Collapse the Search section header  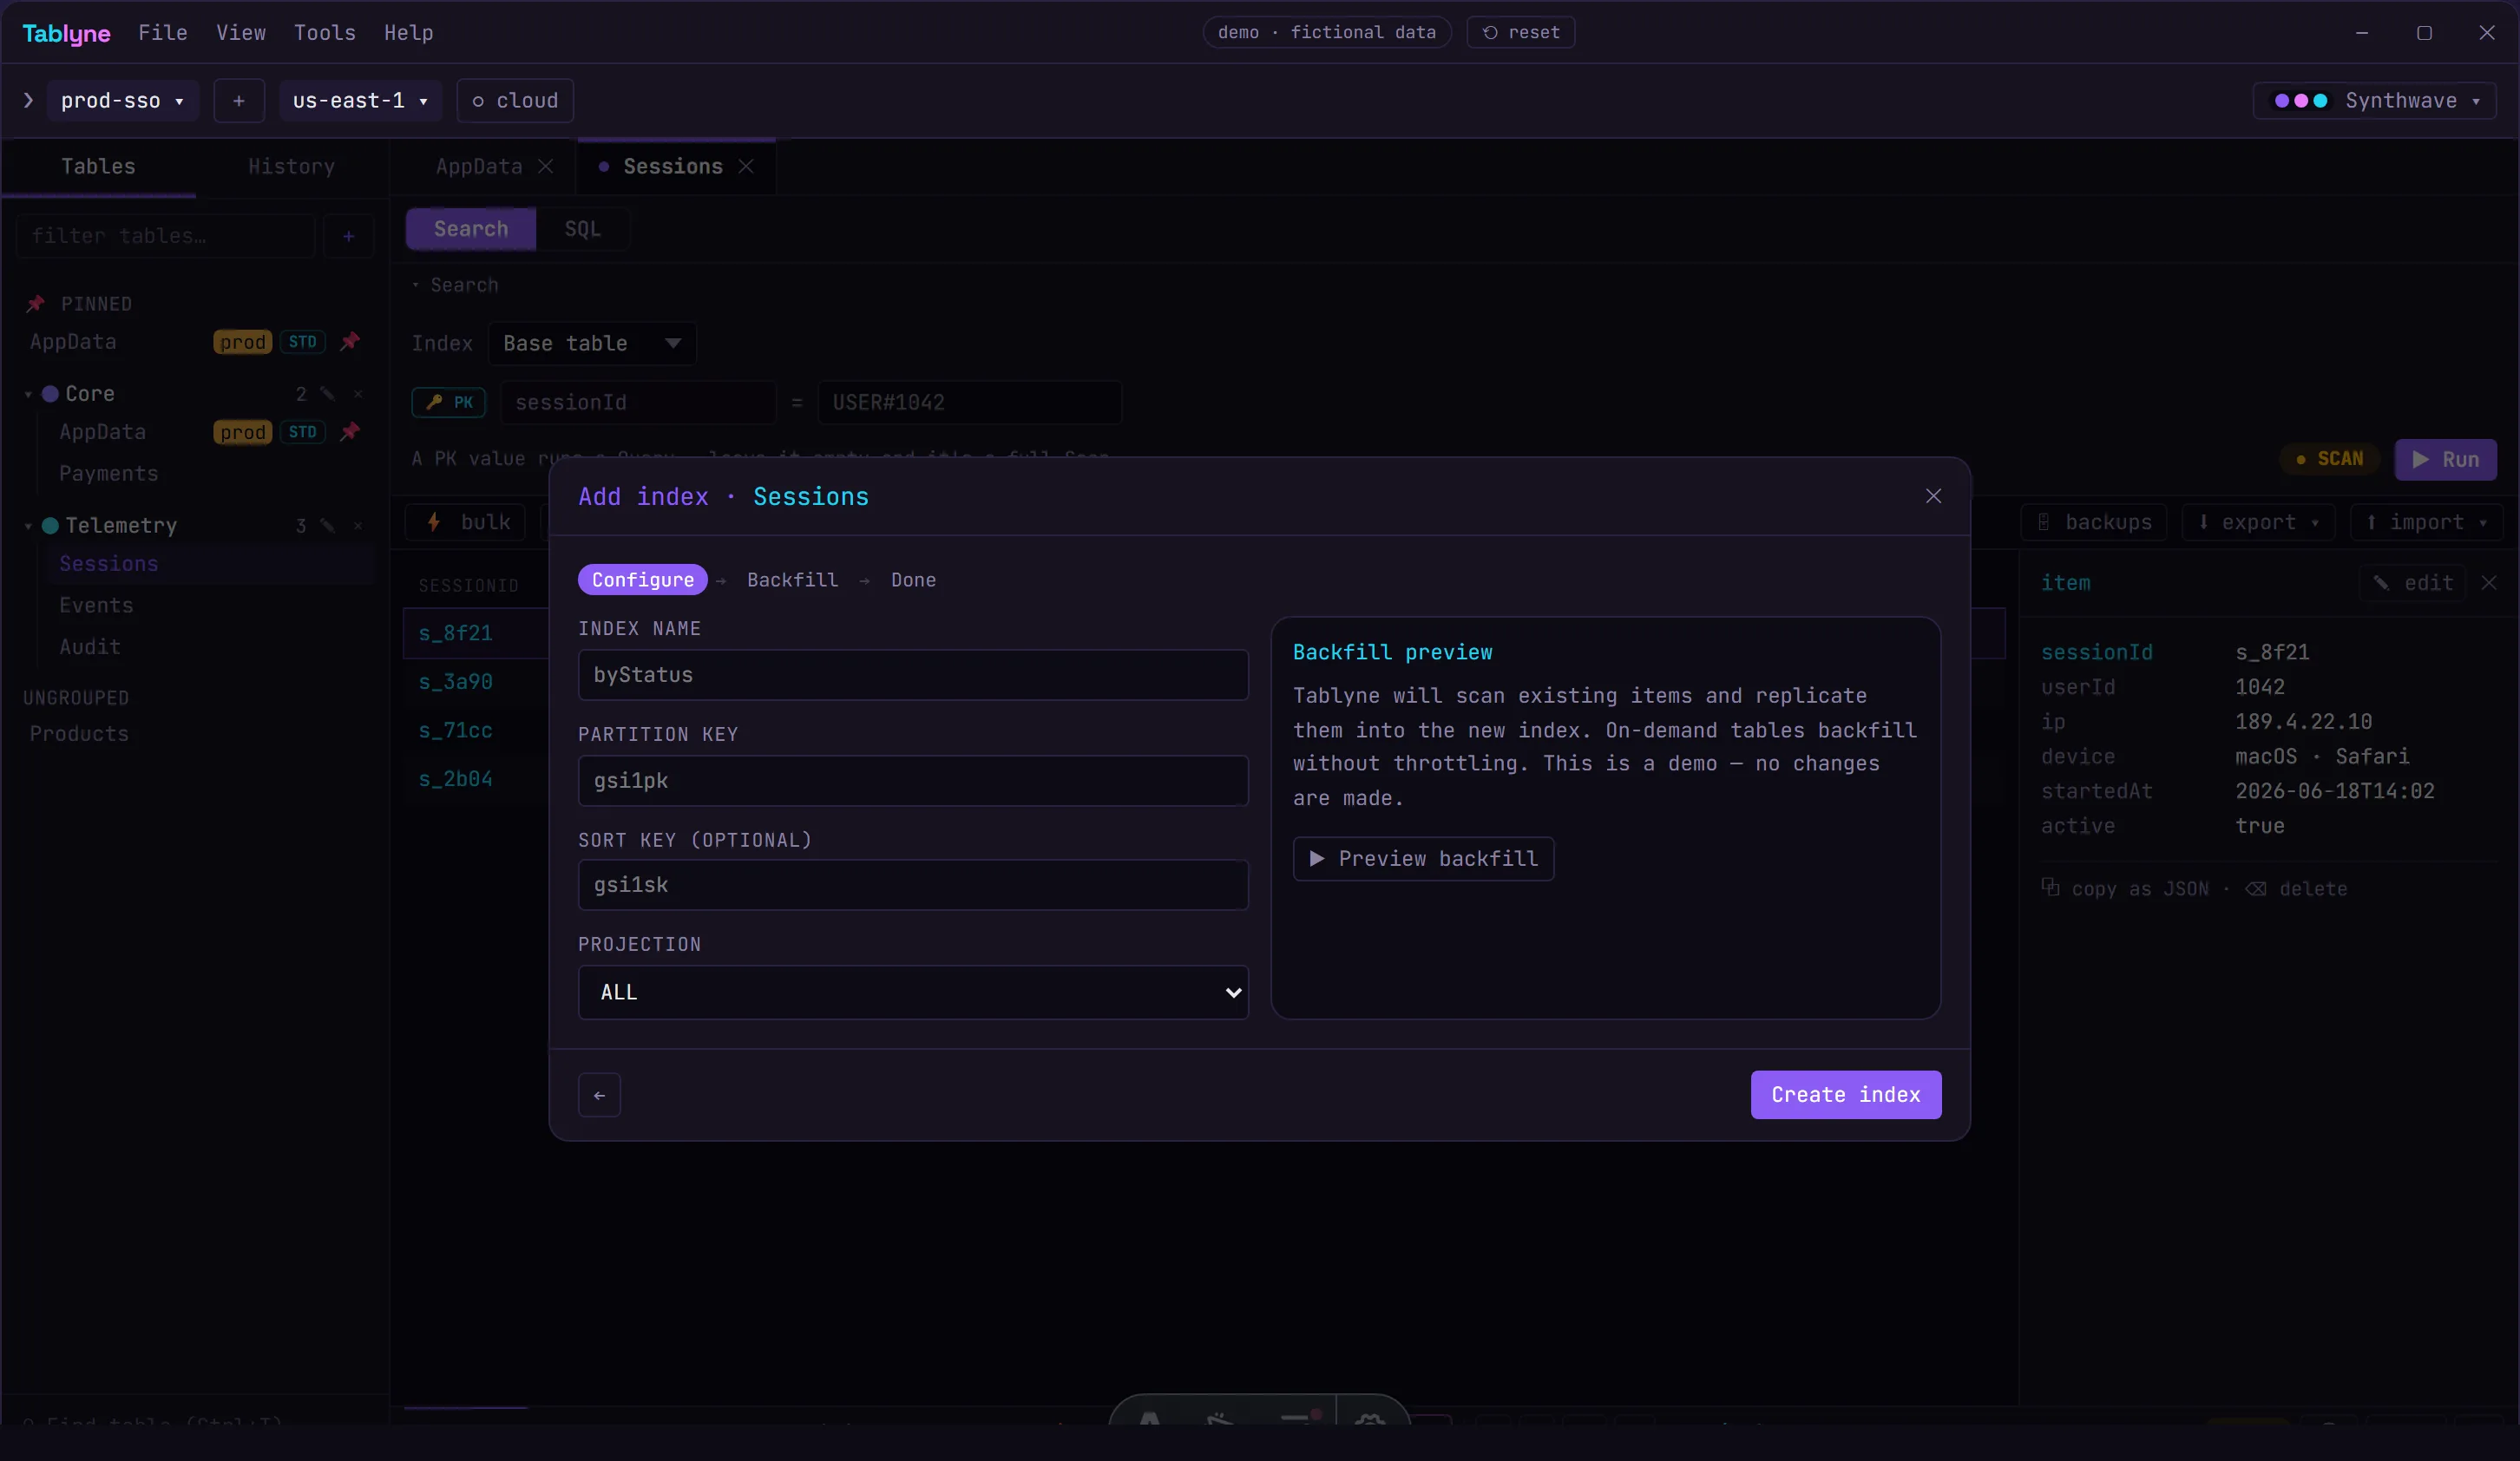(x=455, y=285)
